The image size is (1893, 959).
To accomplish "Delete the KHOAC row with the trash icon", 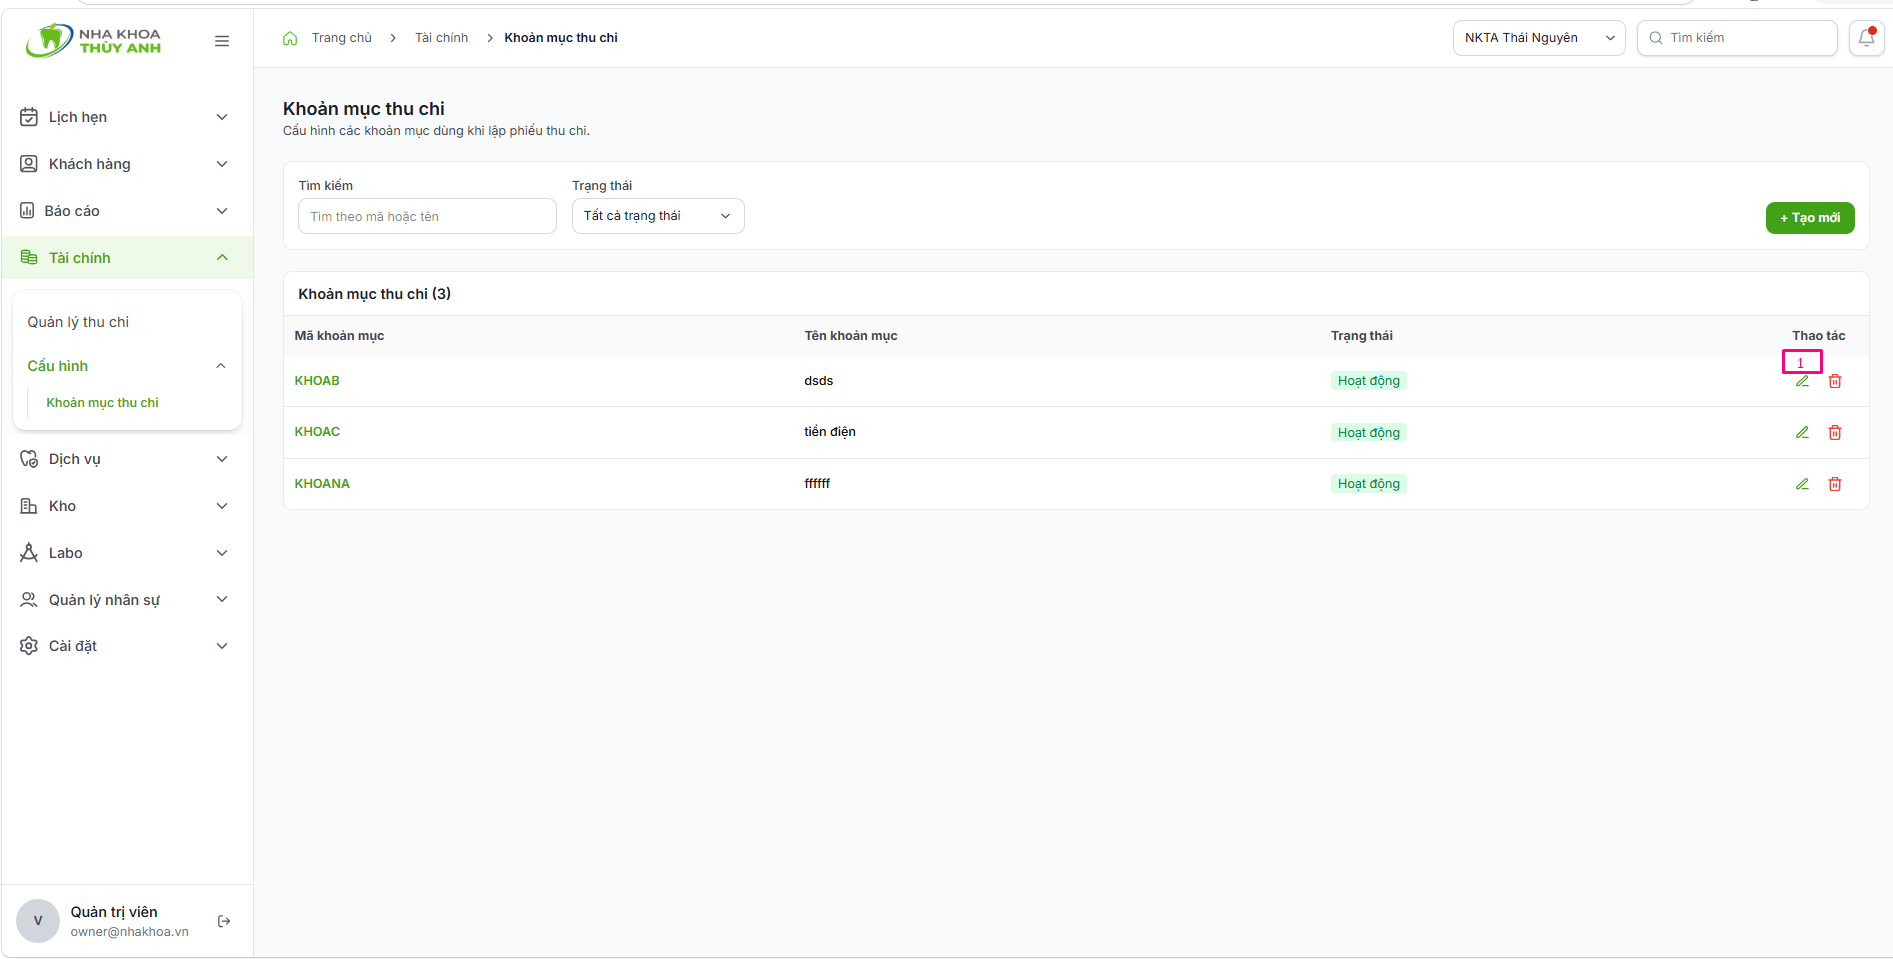I will pos(1835,432).
